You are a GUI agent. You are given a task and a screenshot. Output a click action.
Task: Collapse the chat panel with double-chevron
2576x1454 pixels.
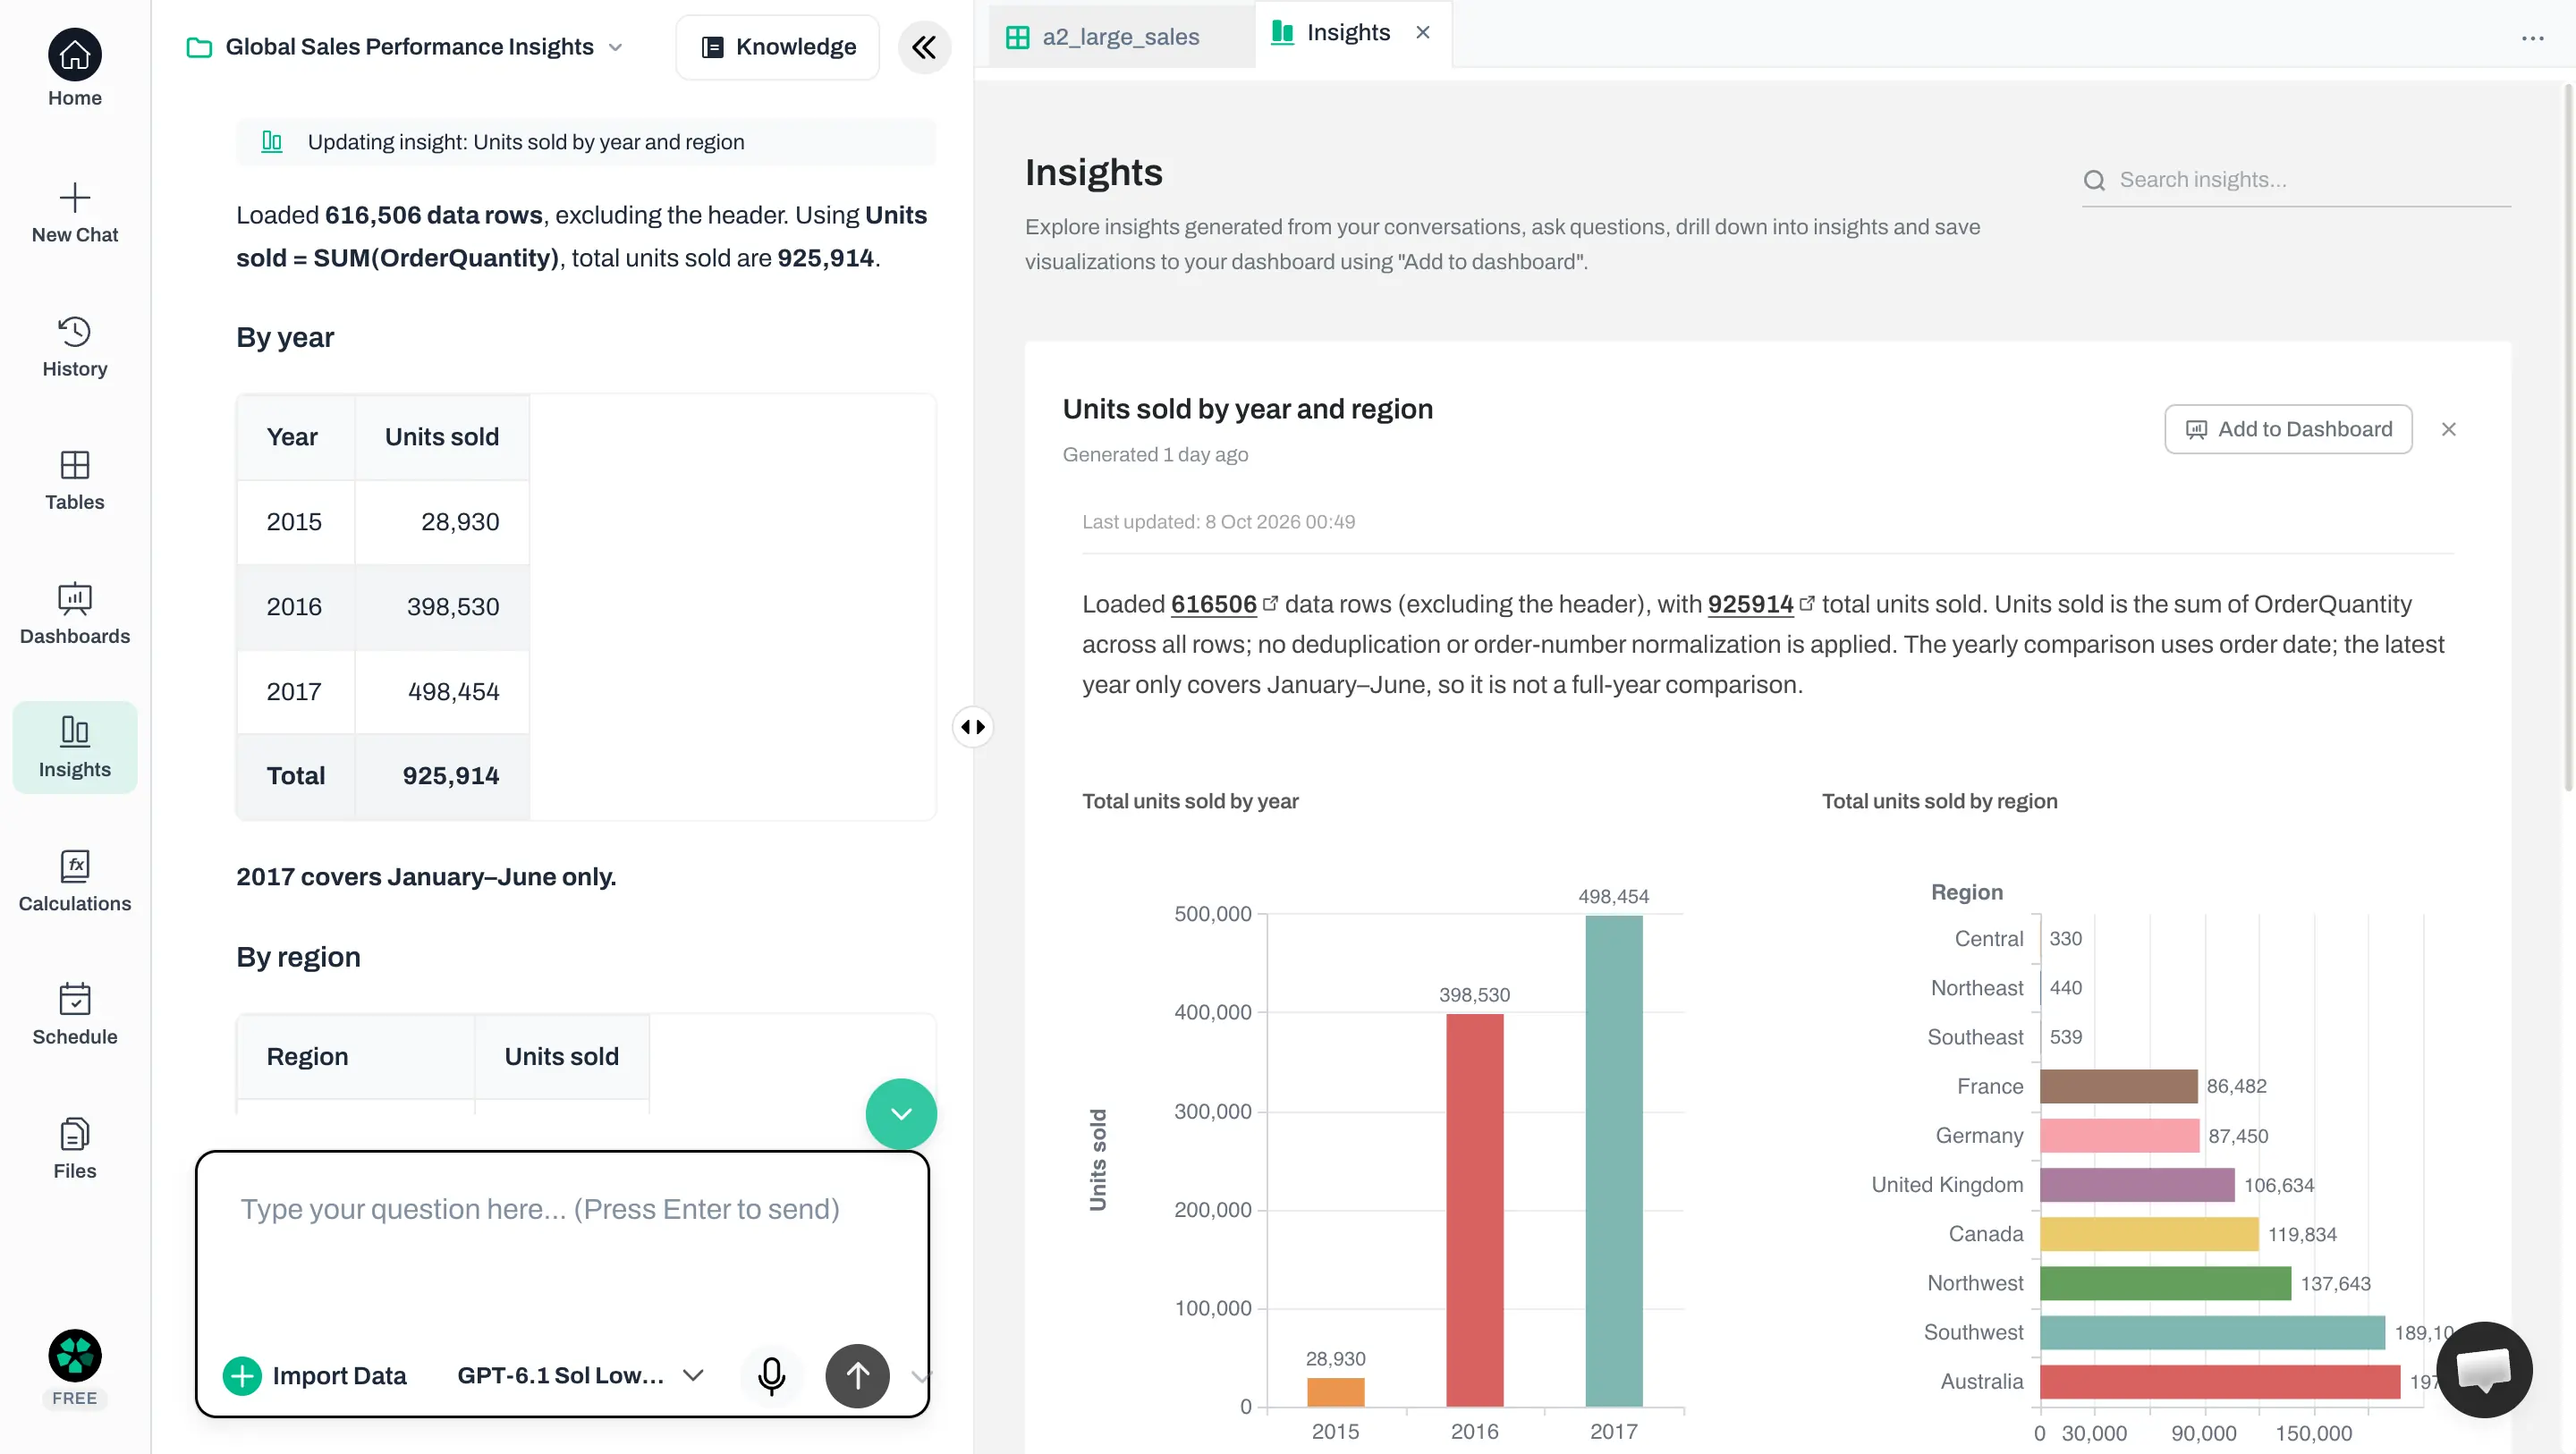pyautogui.click(x=924, y=47)
